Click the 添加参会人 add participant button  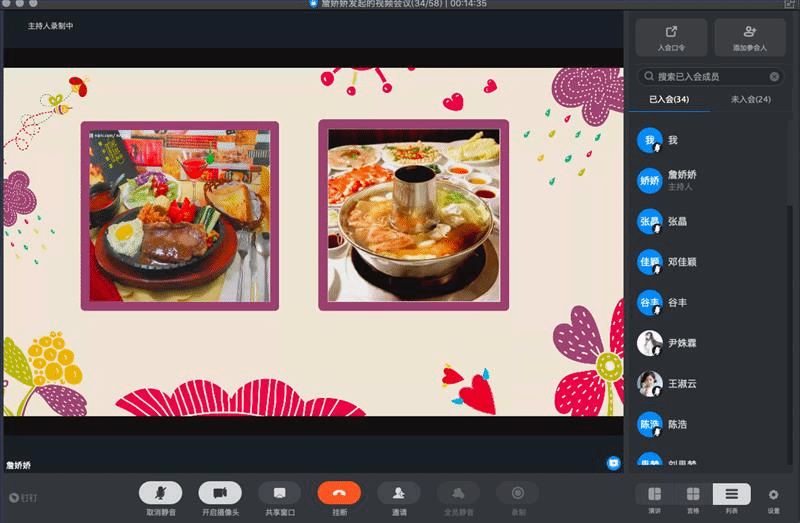[x=749, y=37]
